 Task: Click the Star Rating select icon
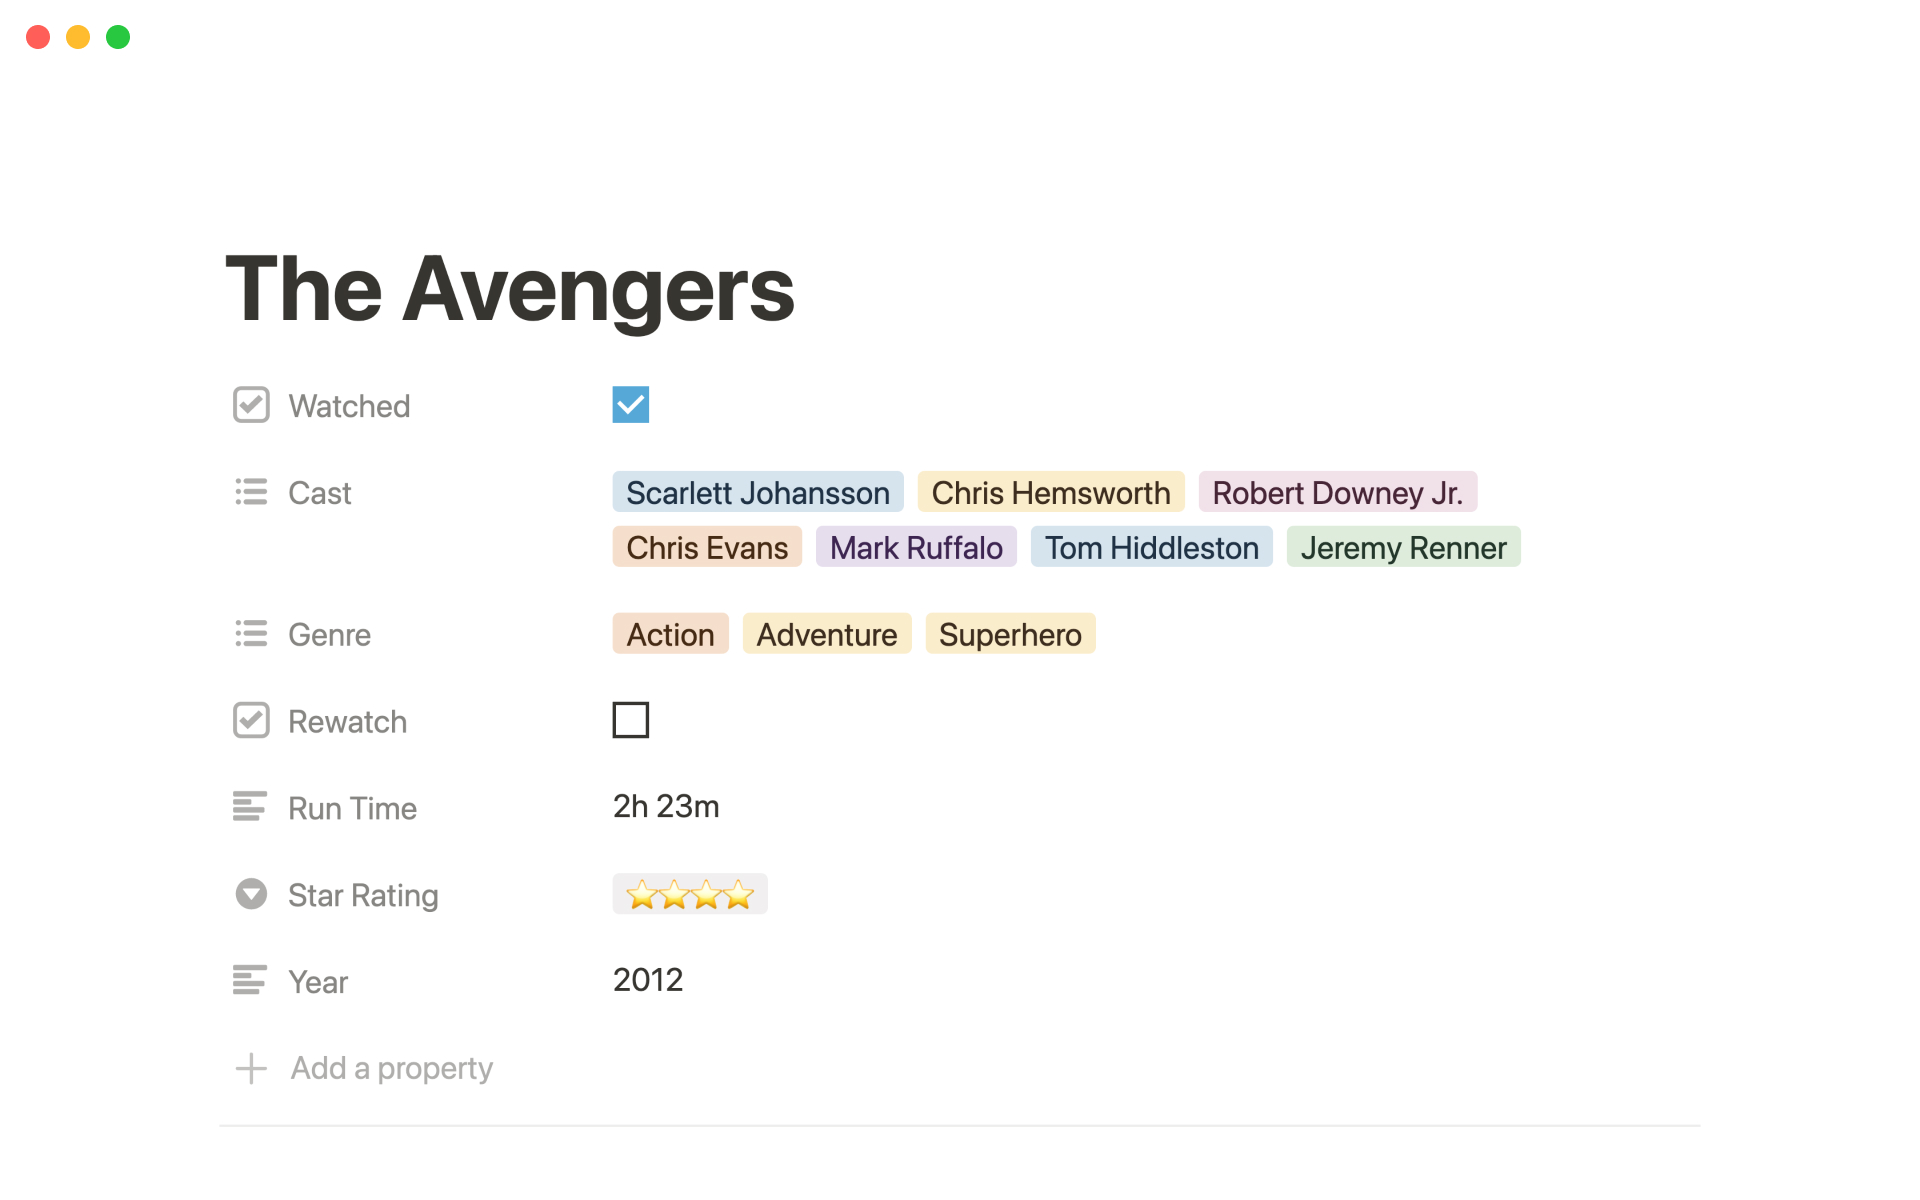pos(251,893)
